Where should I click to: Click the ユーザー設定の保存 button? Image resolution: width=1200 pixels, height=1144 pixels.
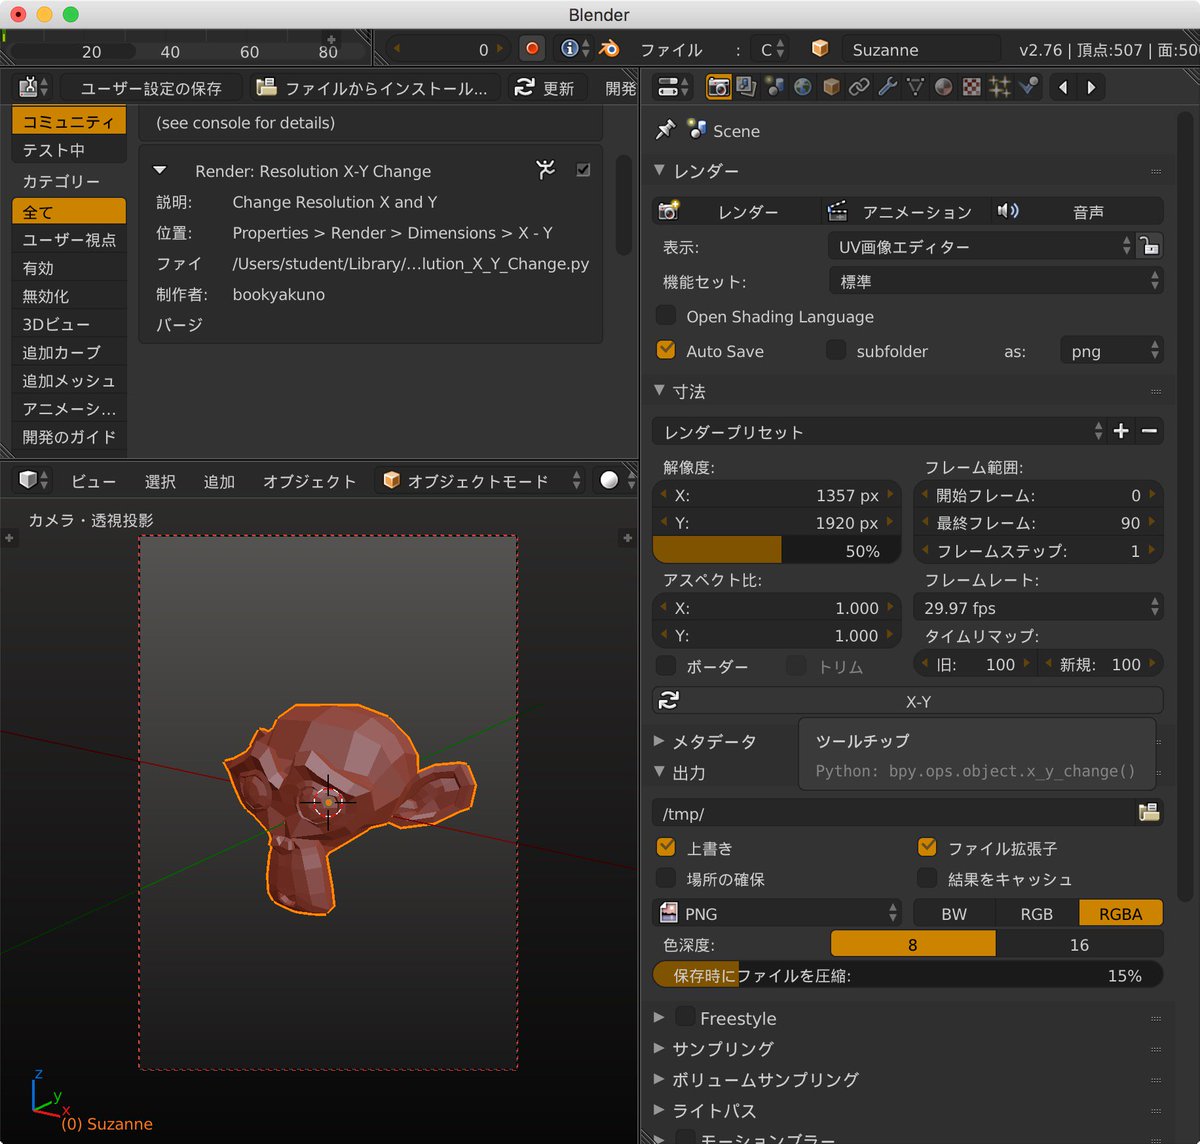coord(151,88)
